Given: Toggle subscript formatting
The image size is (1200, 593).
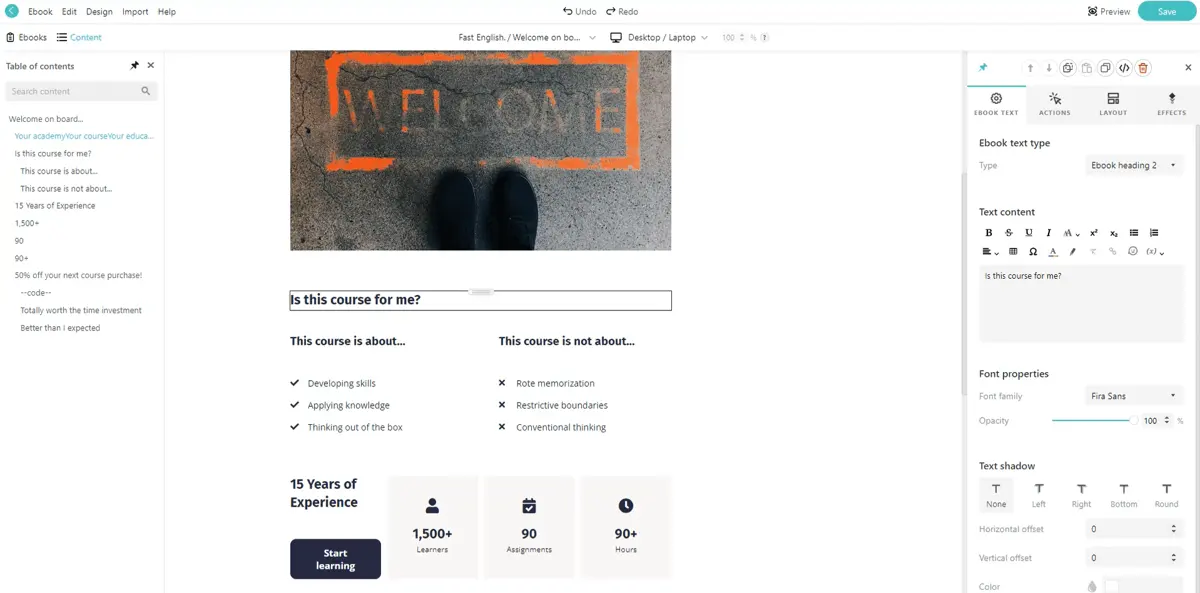Looking at the screenshot, I should (x=1114, y=233).
